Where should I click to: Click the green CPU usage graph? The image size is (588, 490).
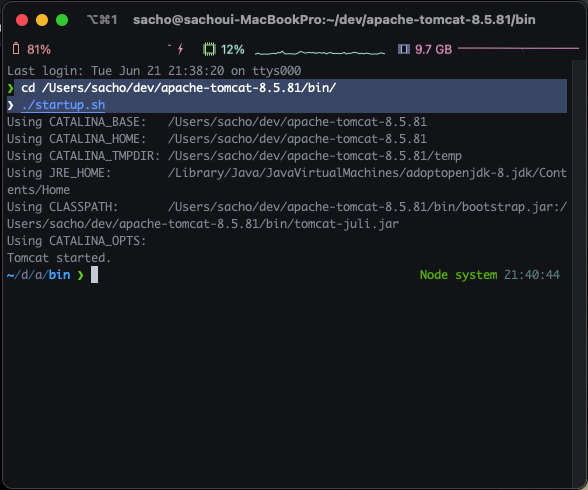pyautogui.click(x=320, y=53)
